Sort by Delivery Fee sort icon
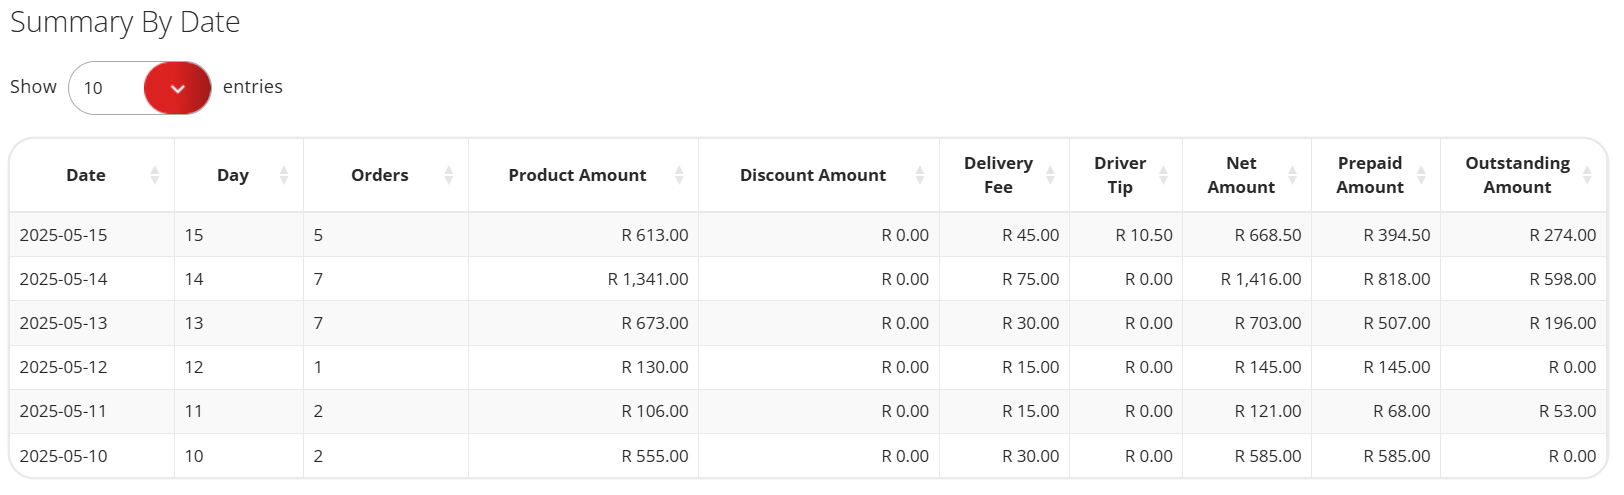 pyautogui.click(x=1050, y=175)
